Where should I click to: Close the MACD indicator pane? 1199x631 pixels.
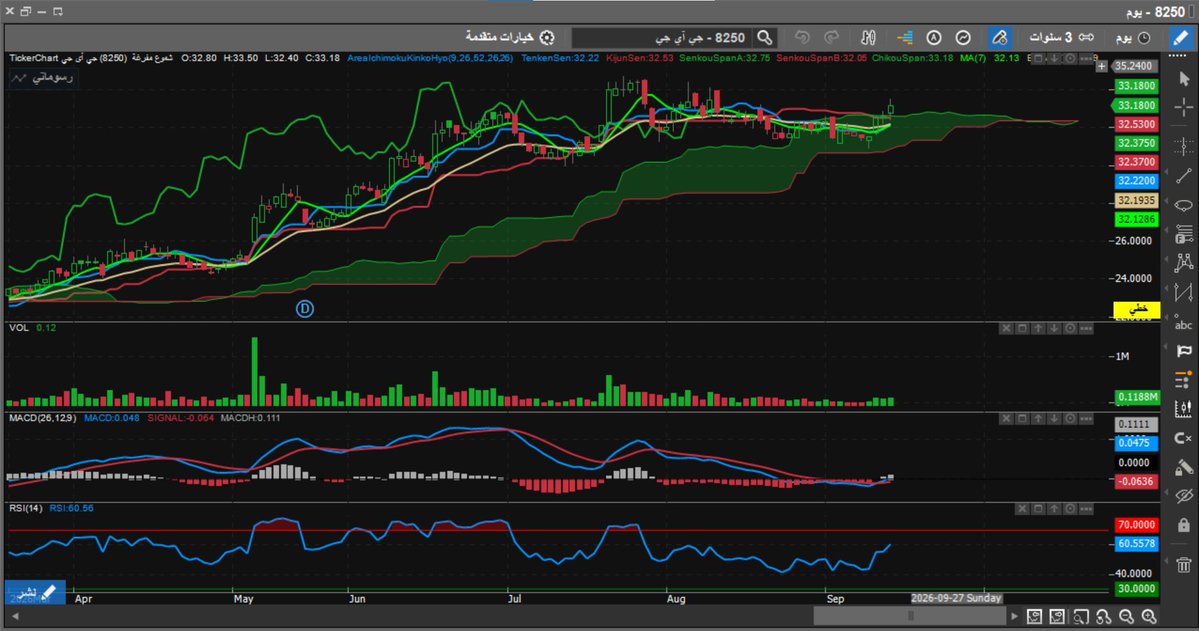pyautogui.click(x=1006, y=419)
